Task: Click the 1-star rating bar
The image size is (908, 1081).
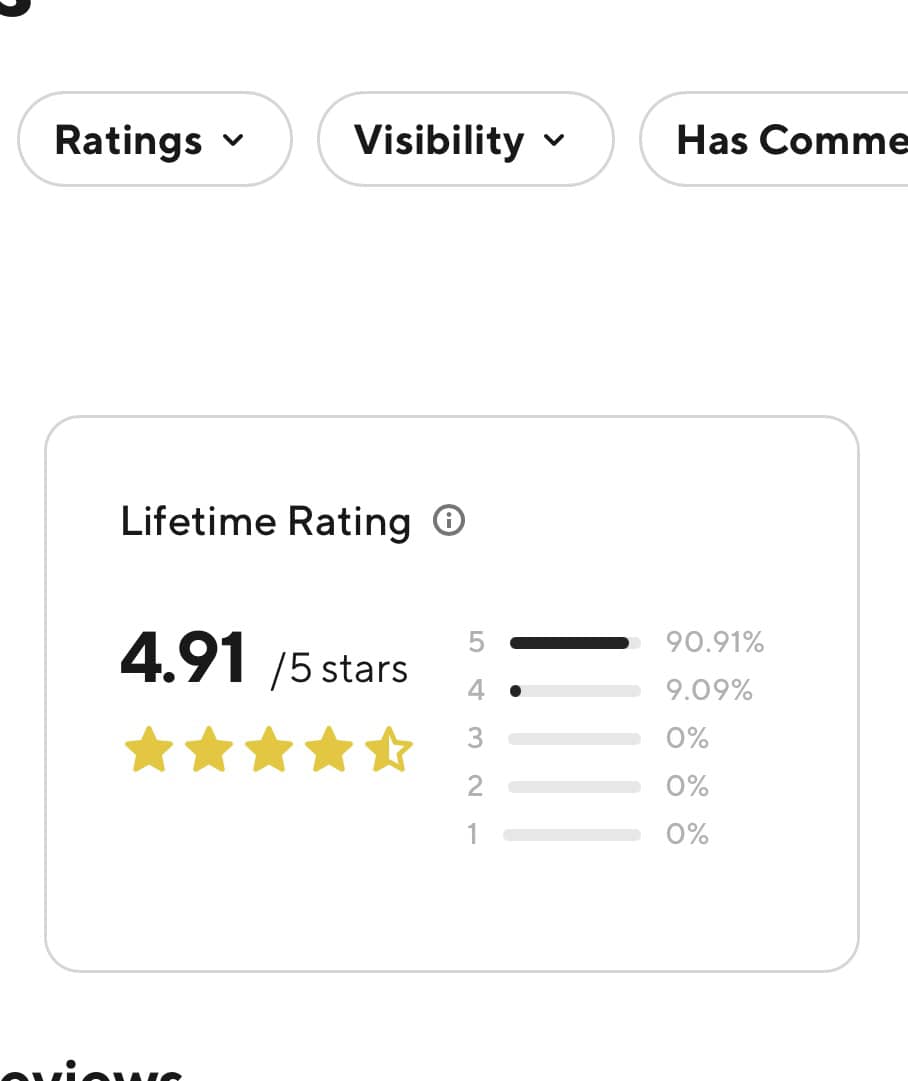Action: click(x=572, y=835)
